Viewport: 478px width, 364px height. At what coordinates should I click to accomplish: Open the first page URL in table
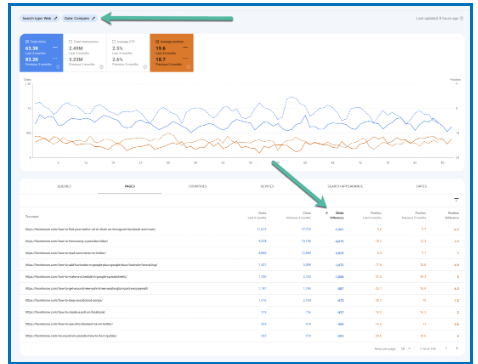(x=91, y=229)
